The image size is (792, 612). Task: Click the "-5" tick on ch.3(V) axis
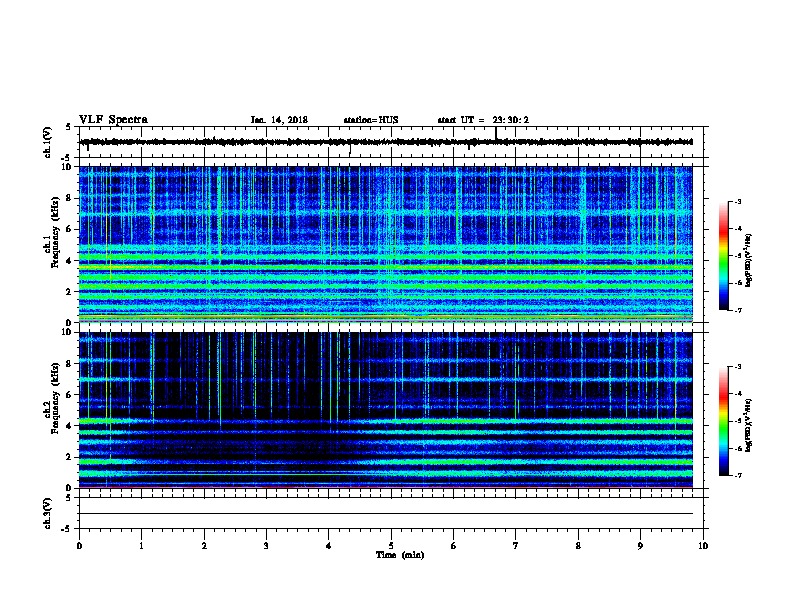point(67,529)
